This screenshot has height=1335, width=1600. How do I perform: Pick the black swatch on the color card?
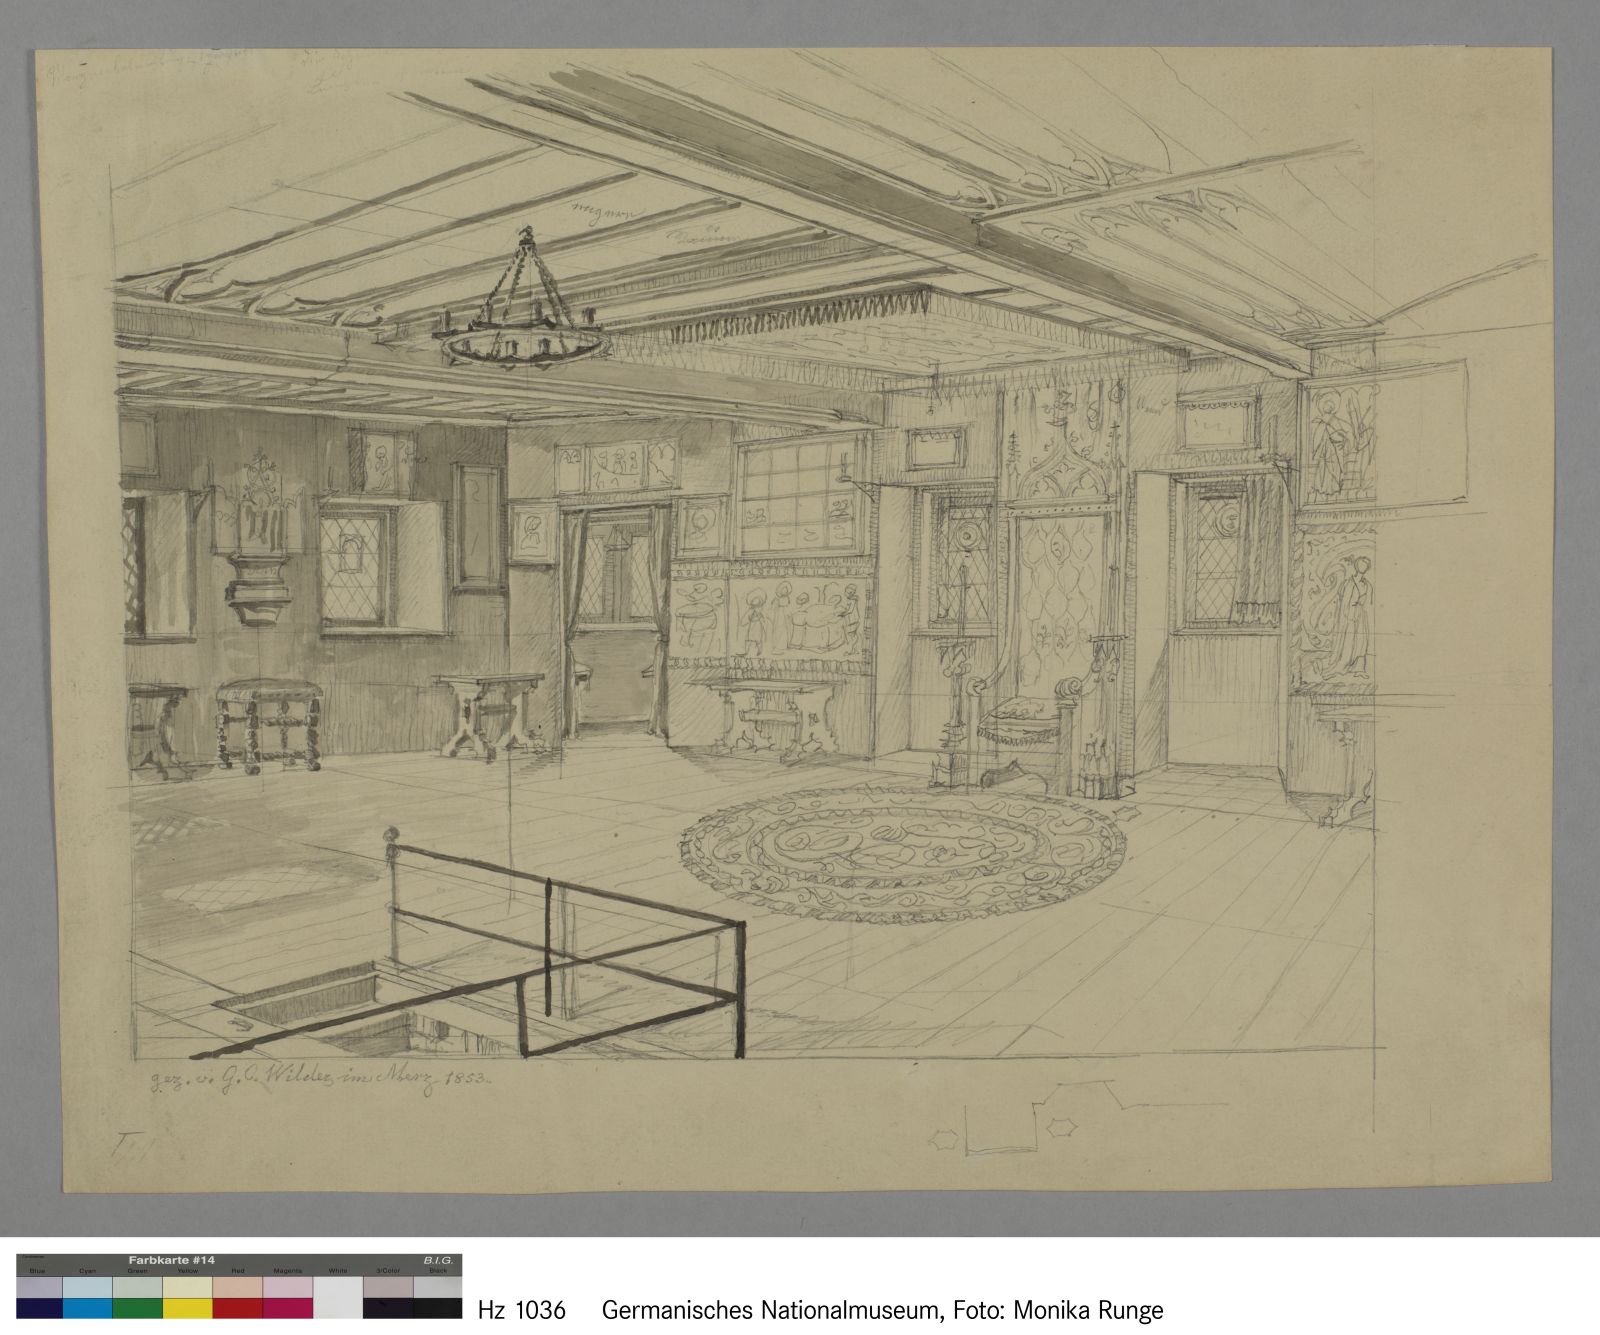(437, 1309)
